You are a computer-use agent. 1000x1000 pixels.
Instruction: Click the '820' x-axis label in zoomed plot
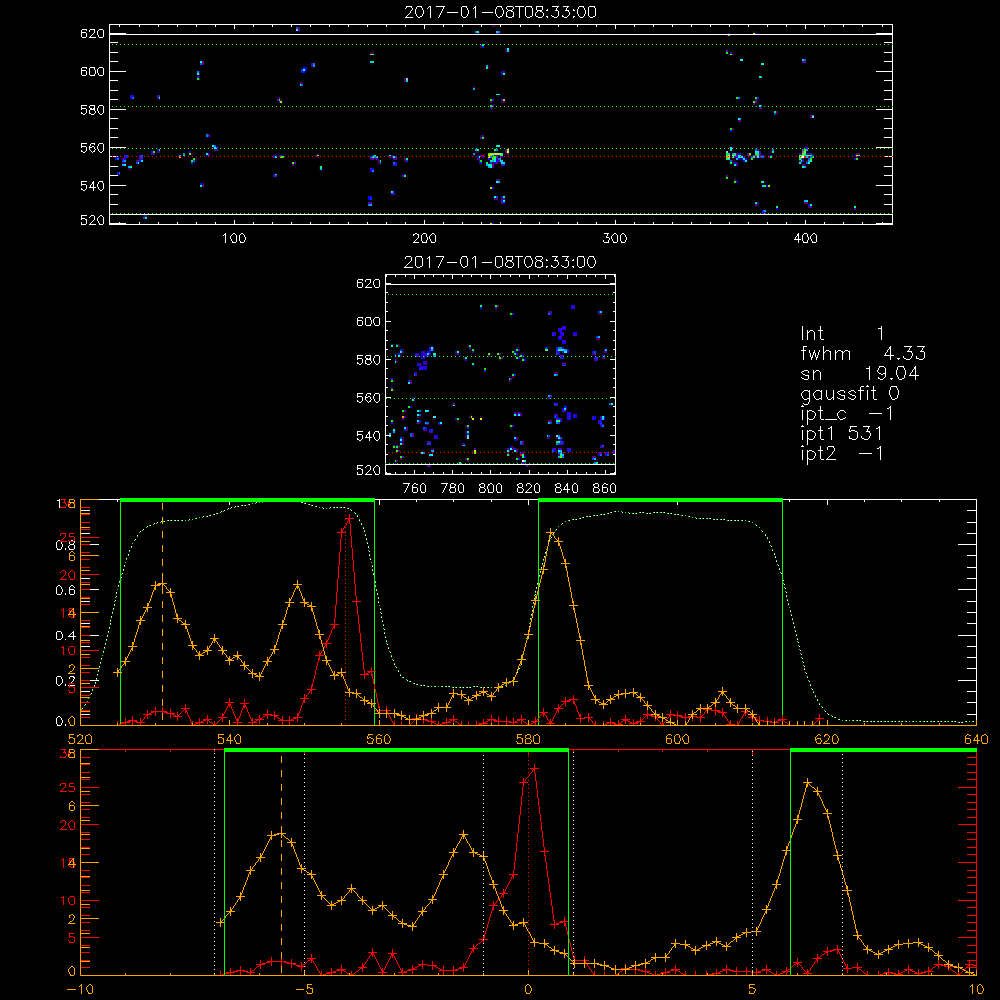coord(529,489)
